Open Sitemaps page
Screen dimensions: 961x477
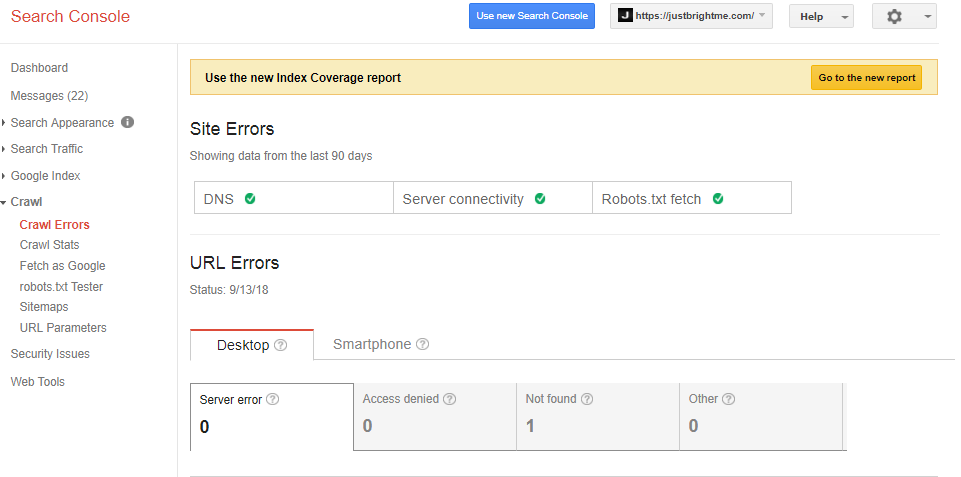click(44, 307)
